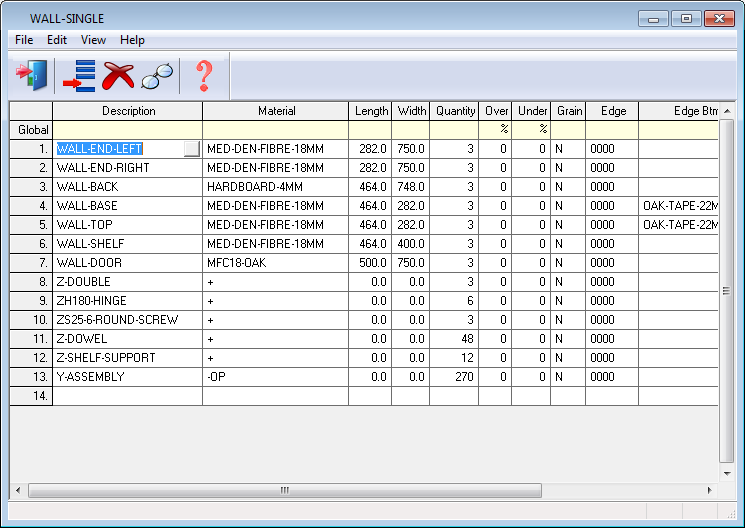Click the Global row Over percent cell

tap(495, 130)
